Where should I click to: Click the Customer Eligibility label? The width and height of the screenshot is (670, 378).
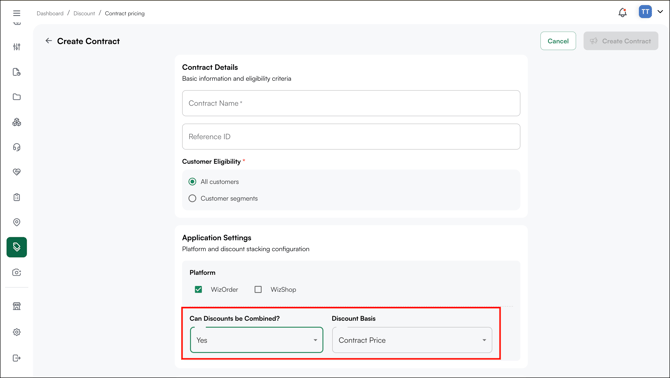click(x=212, y=161)
